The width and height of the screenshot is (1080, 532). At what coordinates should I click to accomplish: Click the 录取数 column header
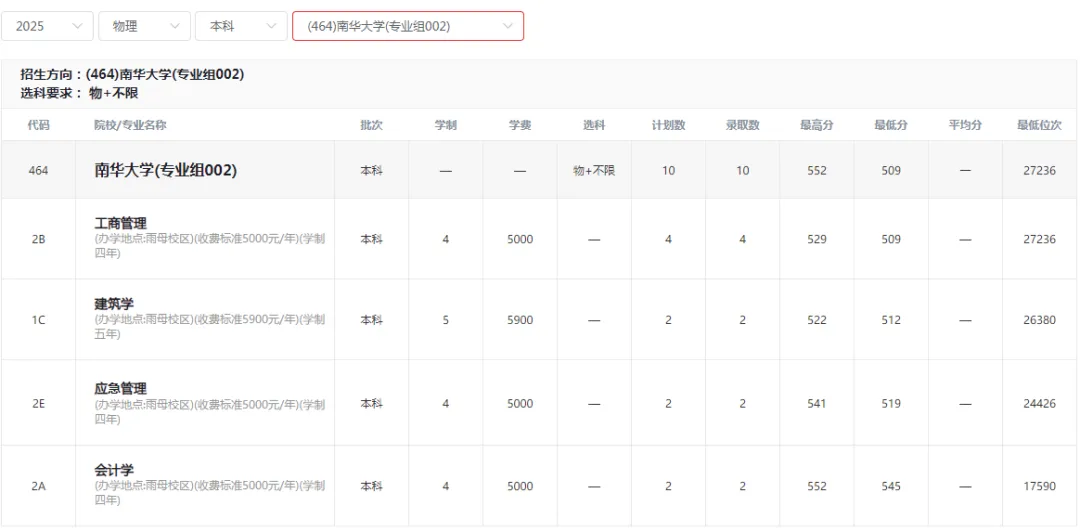(742, 125)
